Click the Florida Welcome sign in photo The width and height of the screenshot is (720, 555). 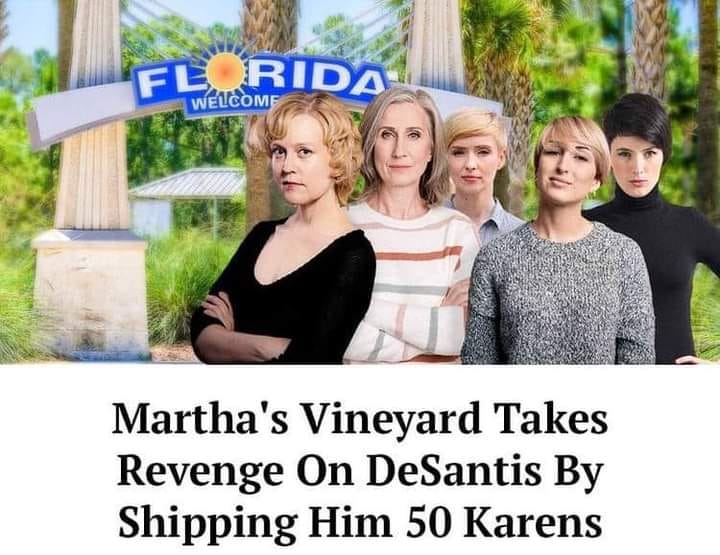point(259,87)
